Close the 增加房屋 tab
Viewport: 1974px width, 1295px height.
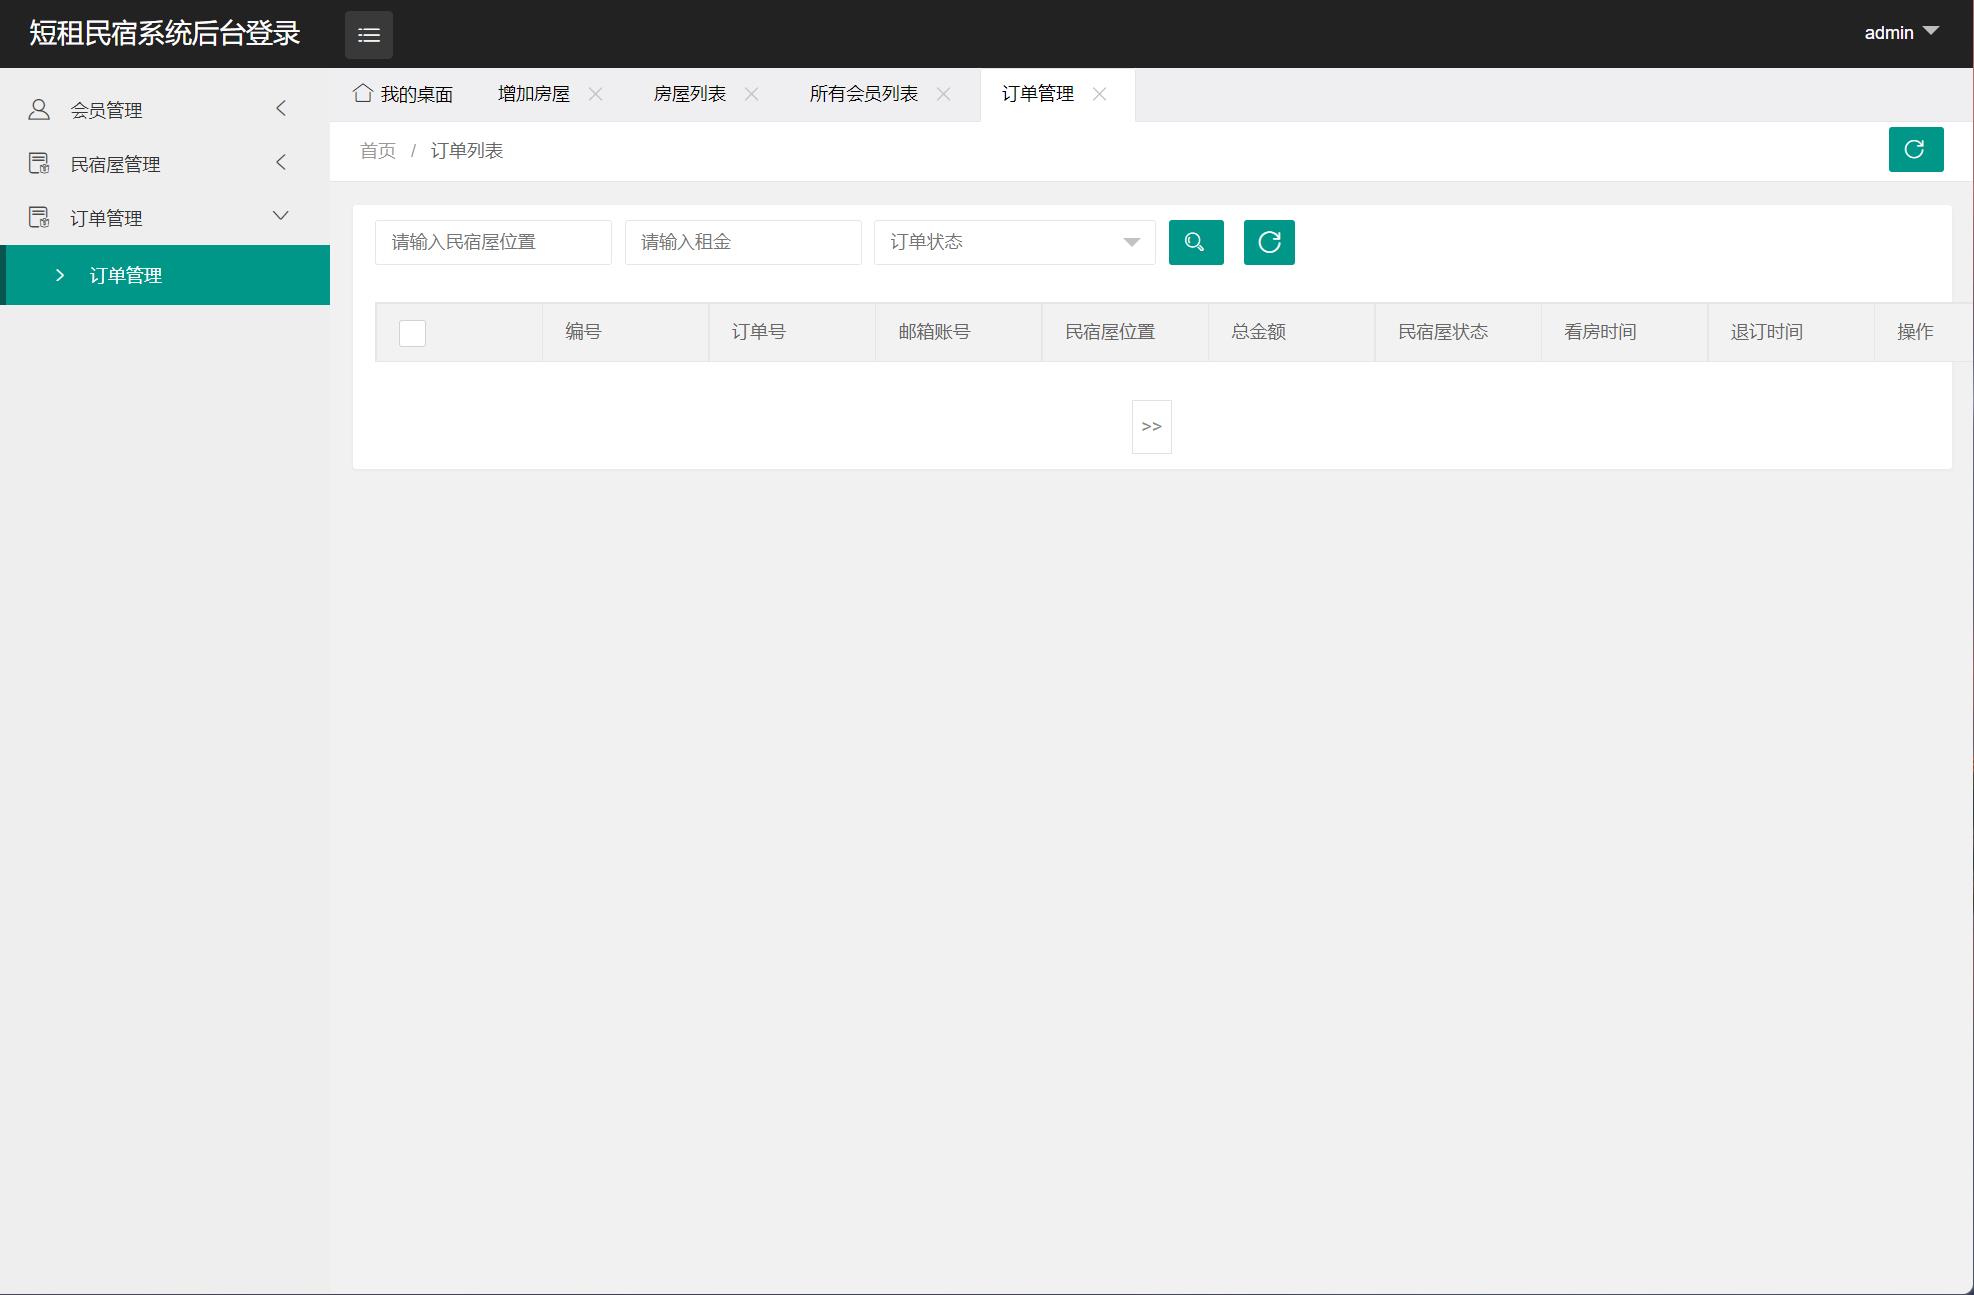click(595, 94)
